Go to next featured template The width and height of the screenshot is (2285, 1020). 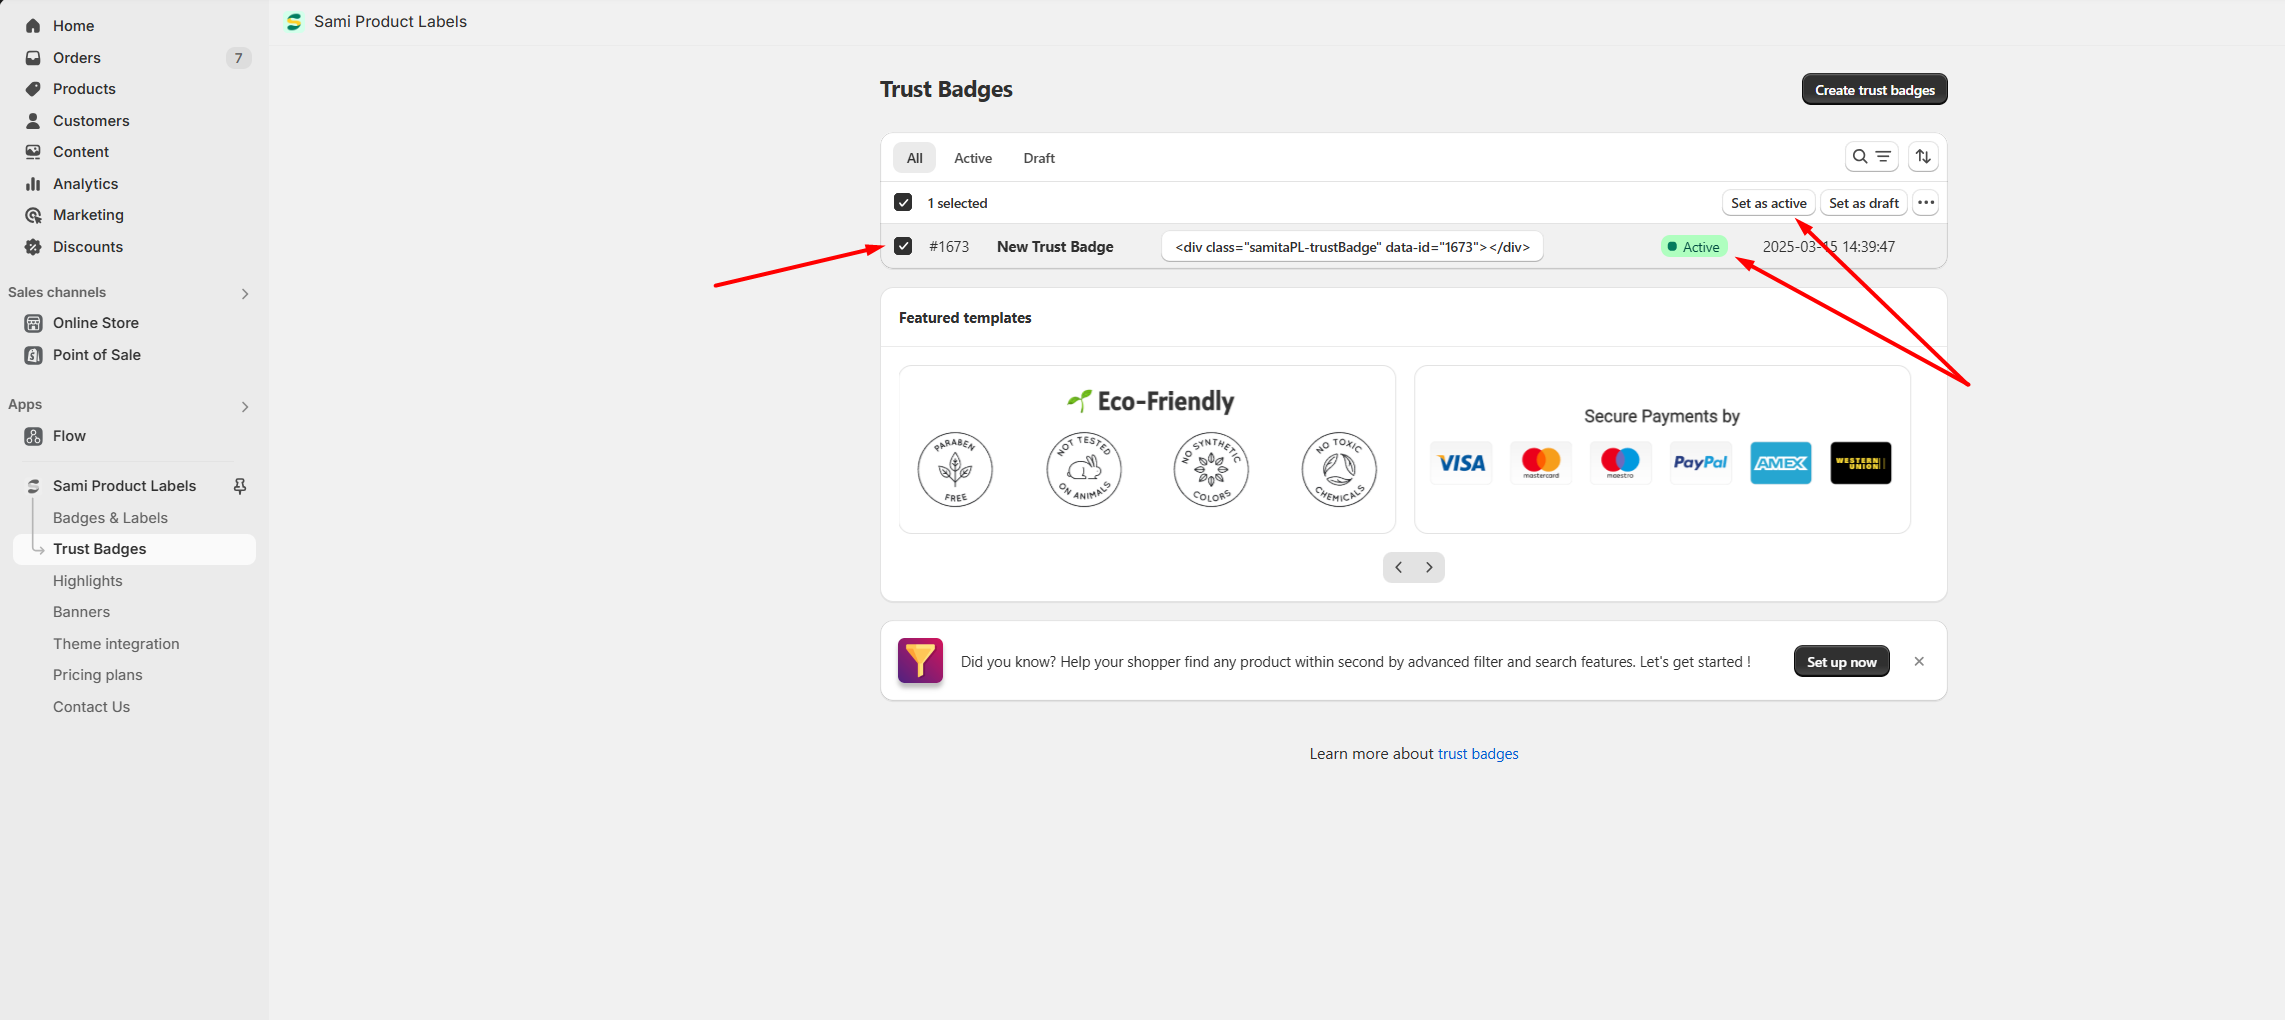pyautogui.click(x=1429, y=568)
